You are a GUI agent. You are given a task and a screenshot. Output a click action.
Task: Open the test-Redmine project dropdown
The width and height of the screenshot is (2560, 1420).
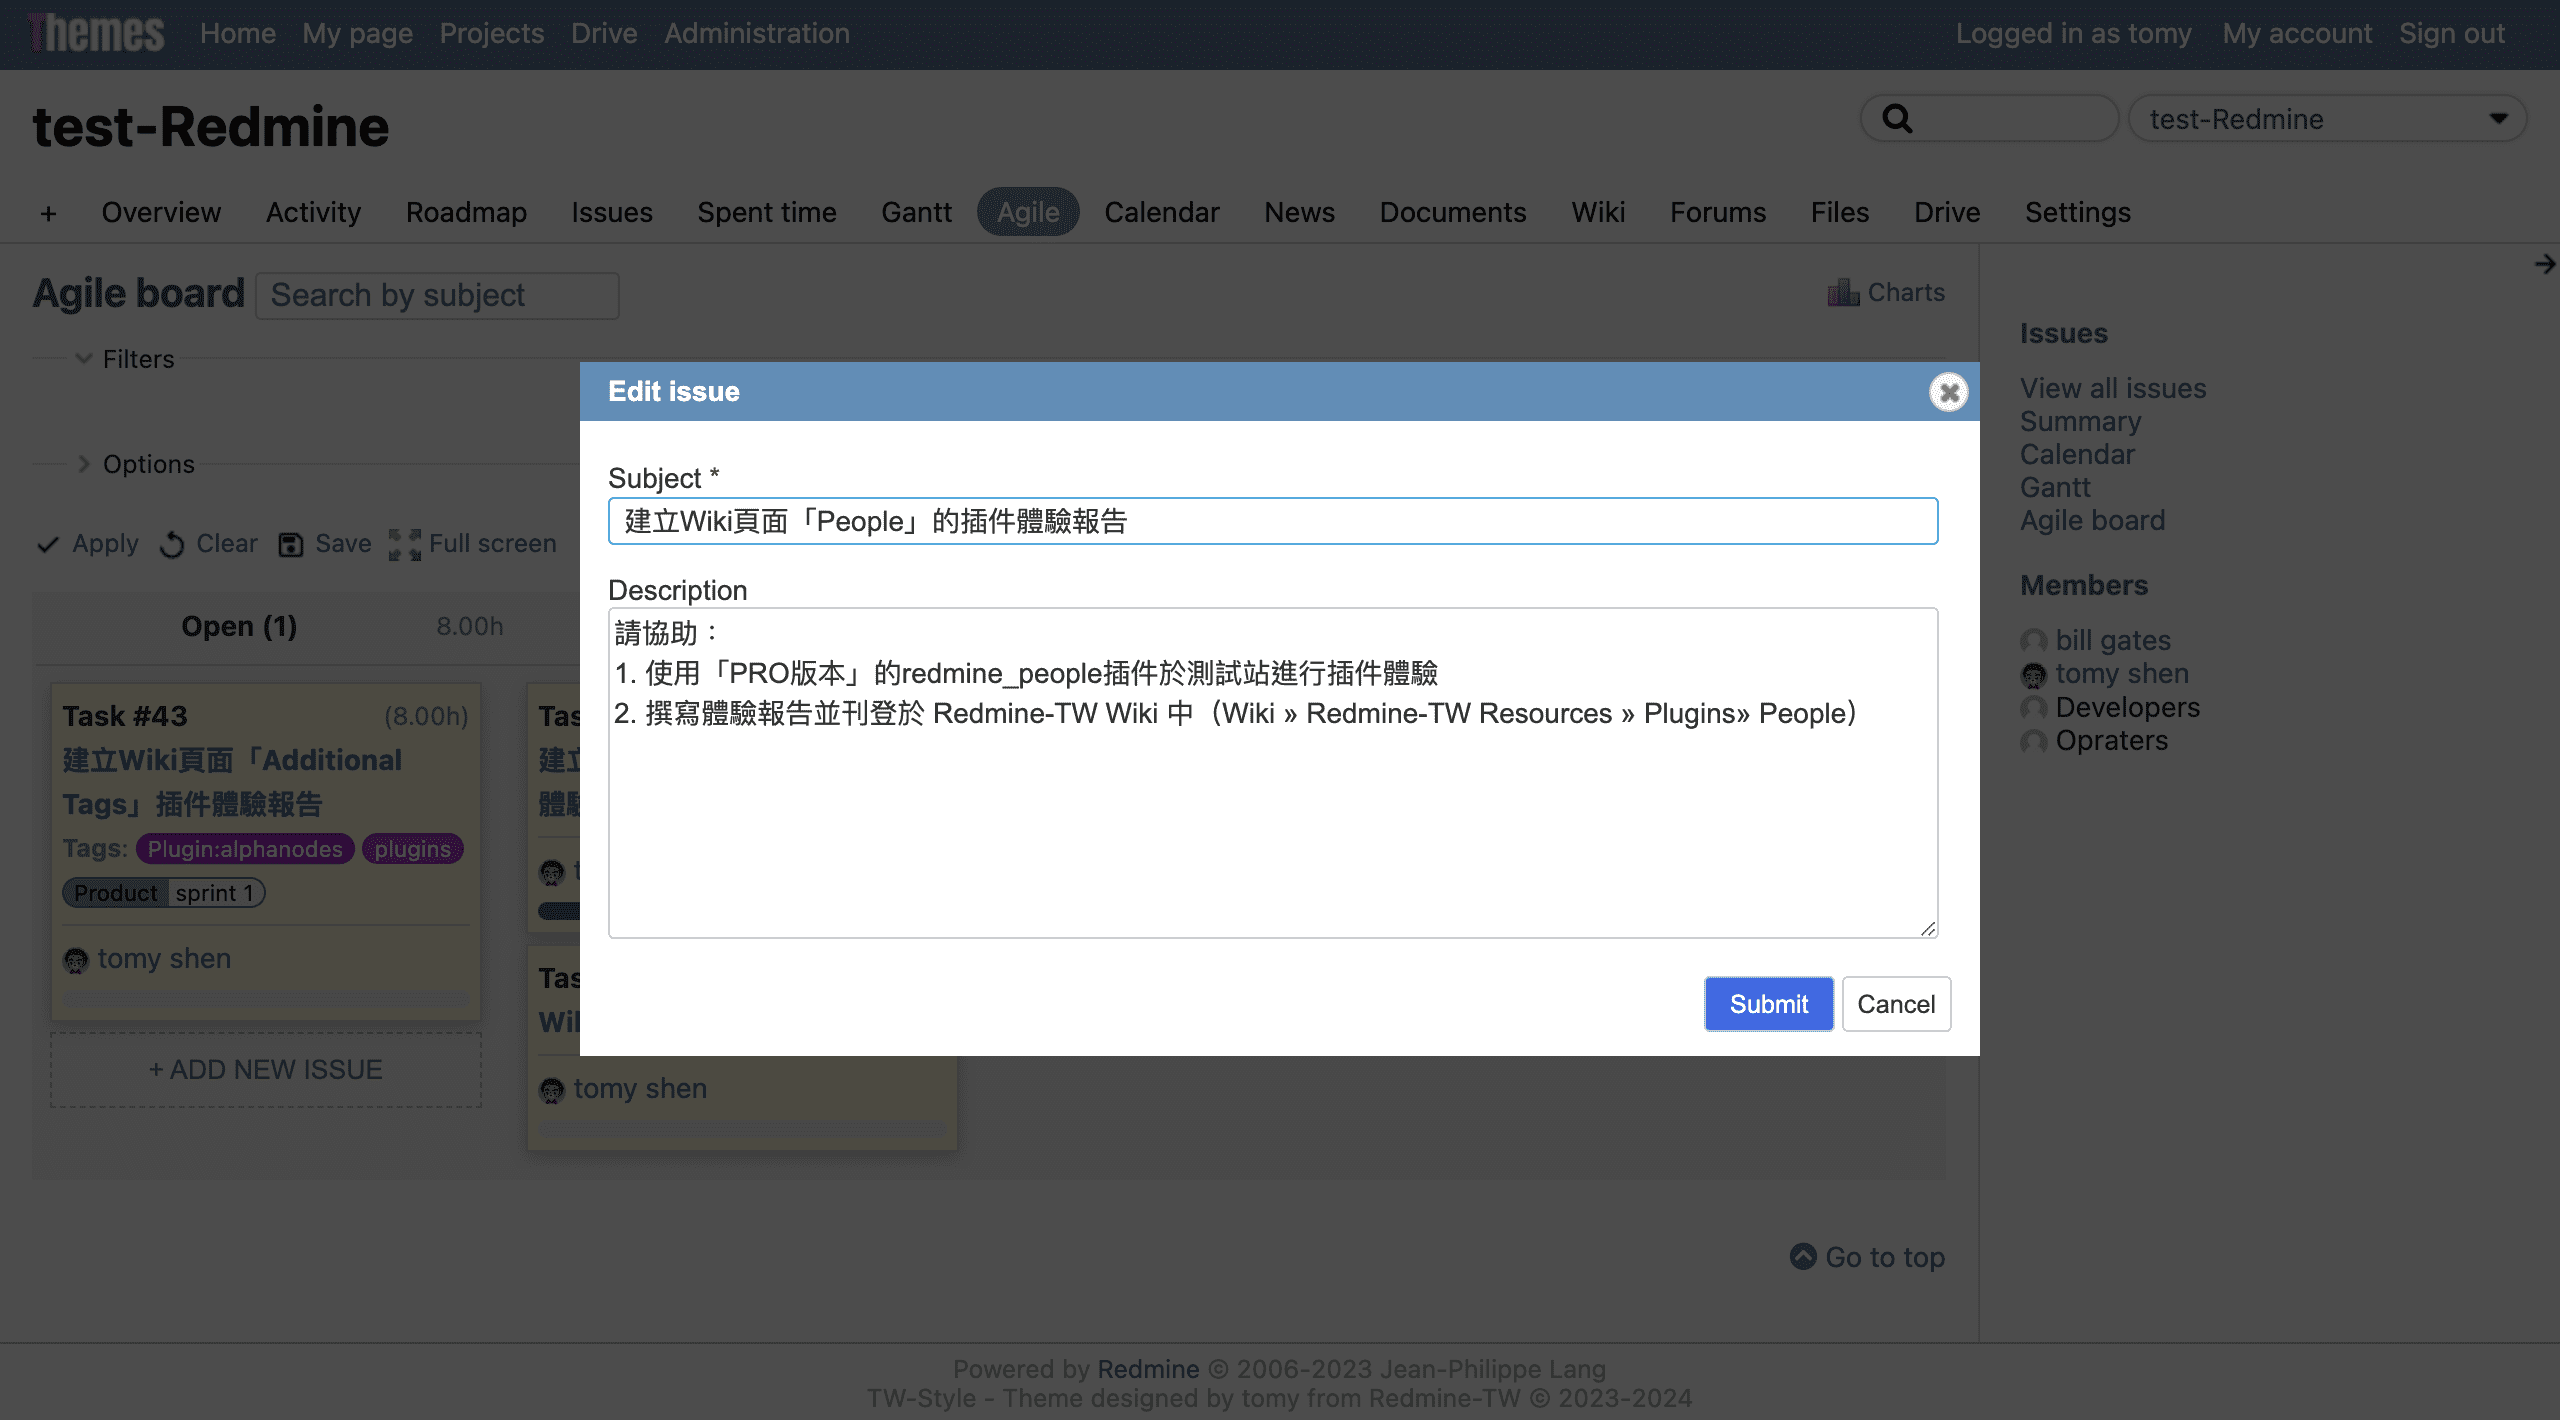coord(2326,119)
